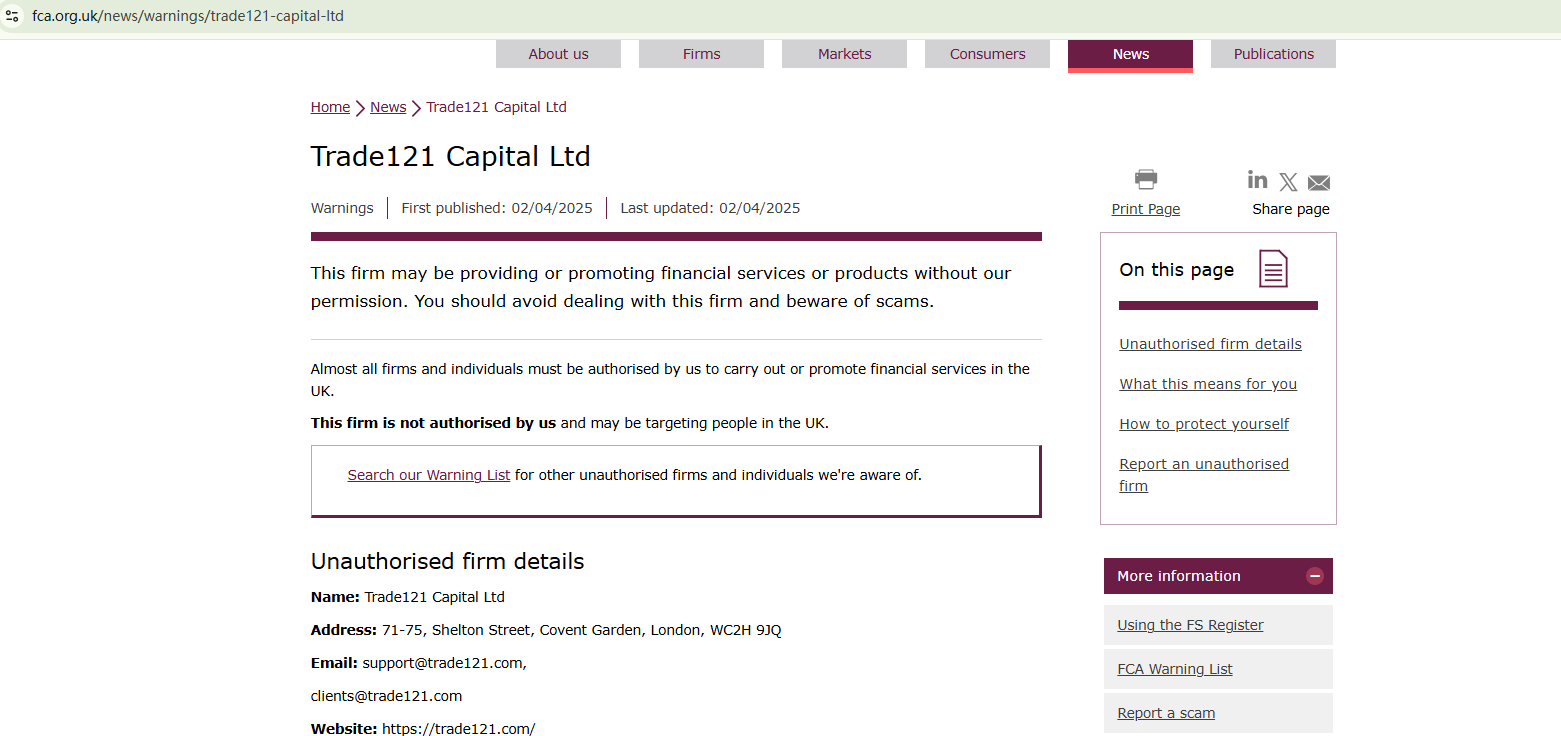The image size is (1561, 736).
Task: Share page via email envelope icon
Action: (x=1319, y=183)
